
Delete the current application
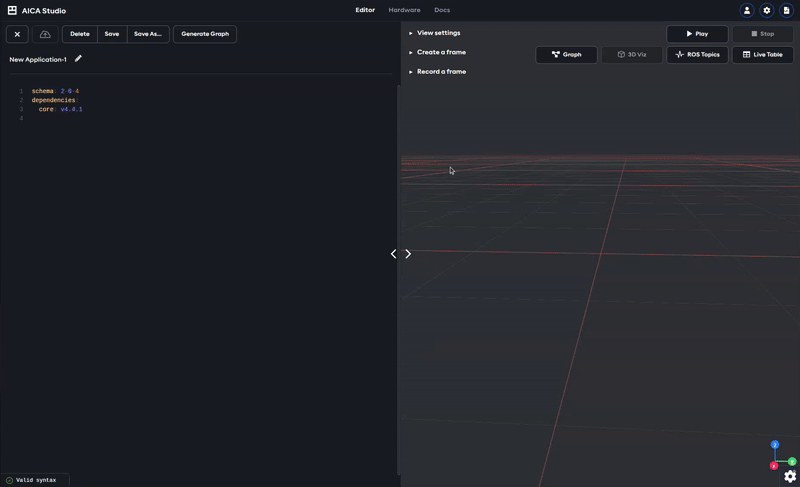coord(80,34)
